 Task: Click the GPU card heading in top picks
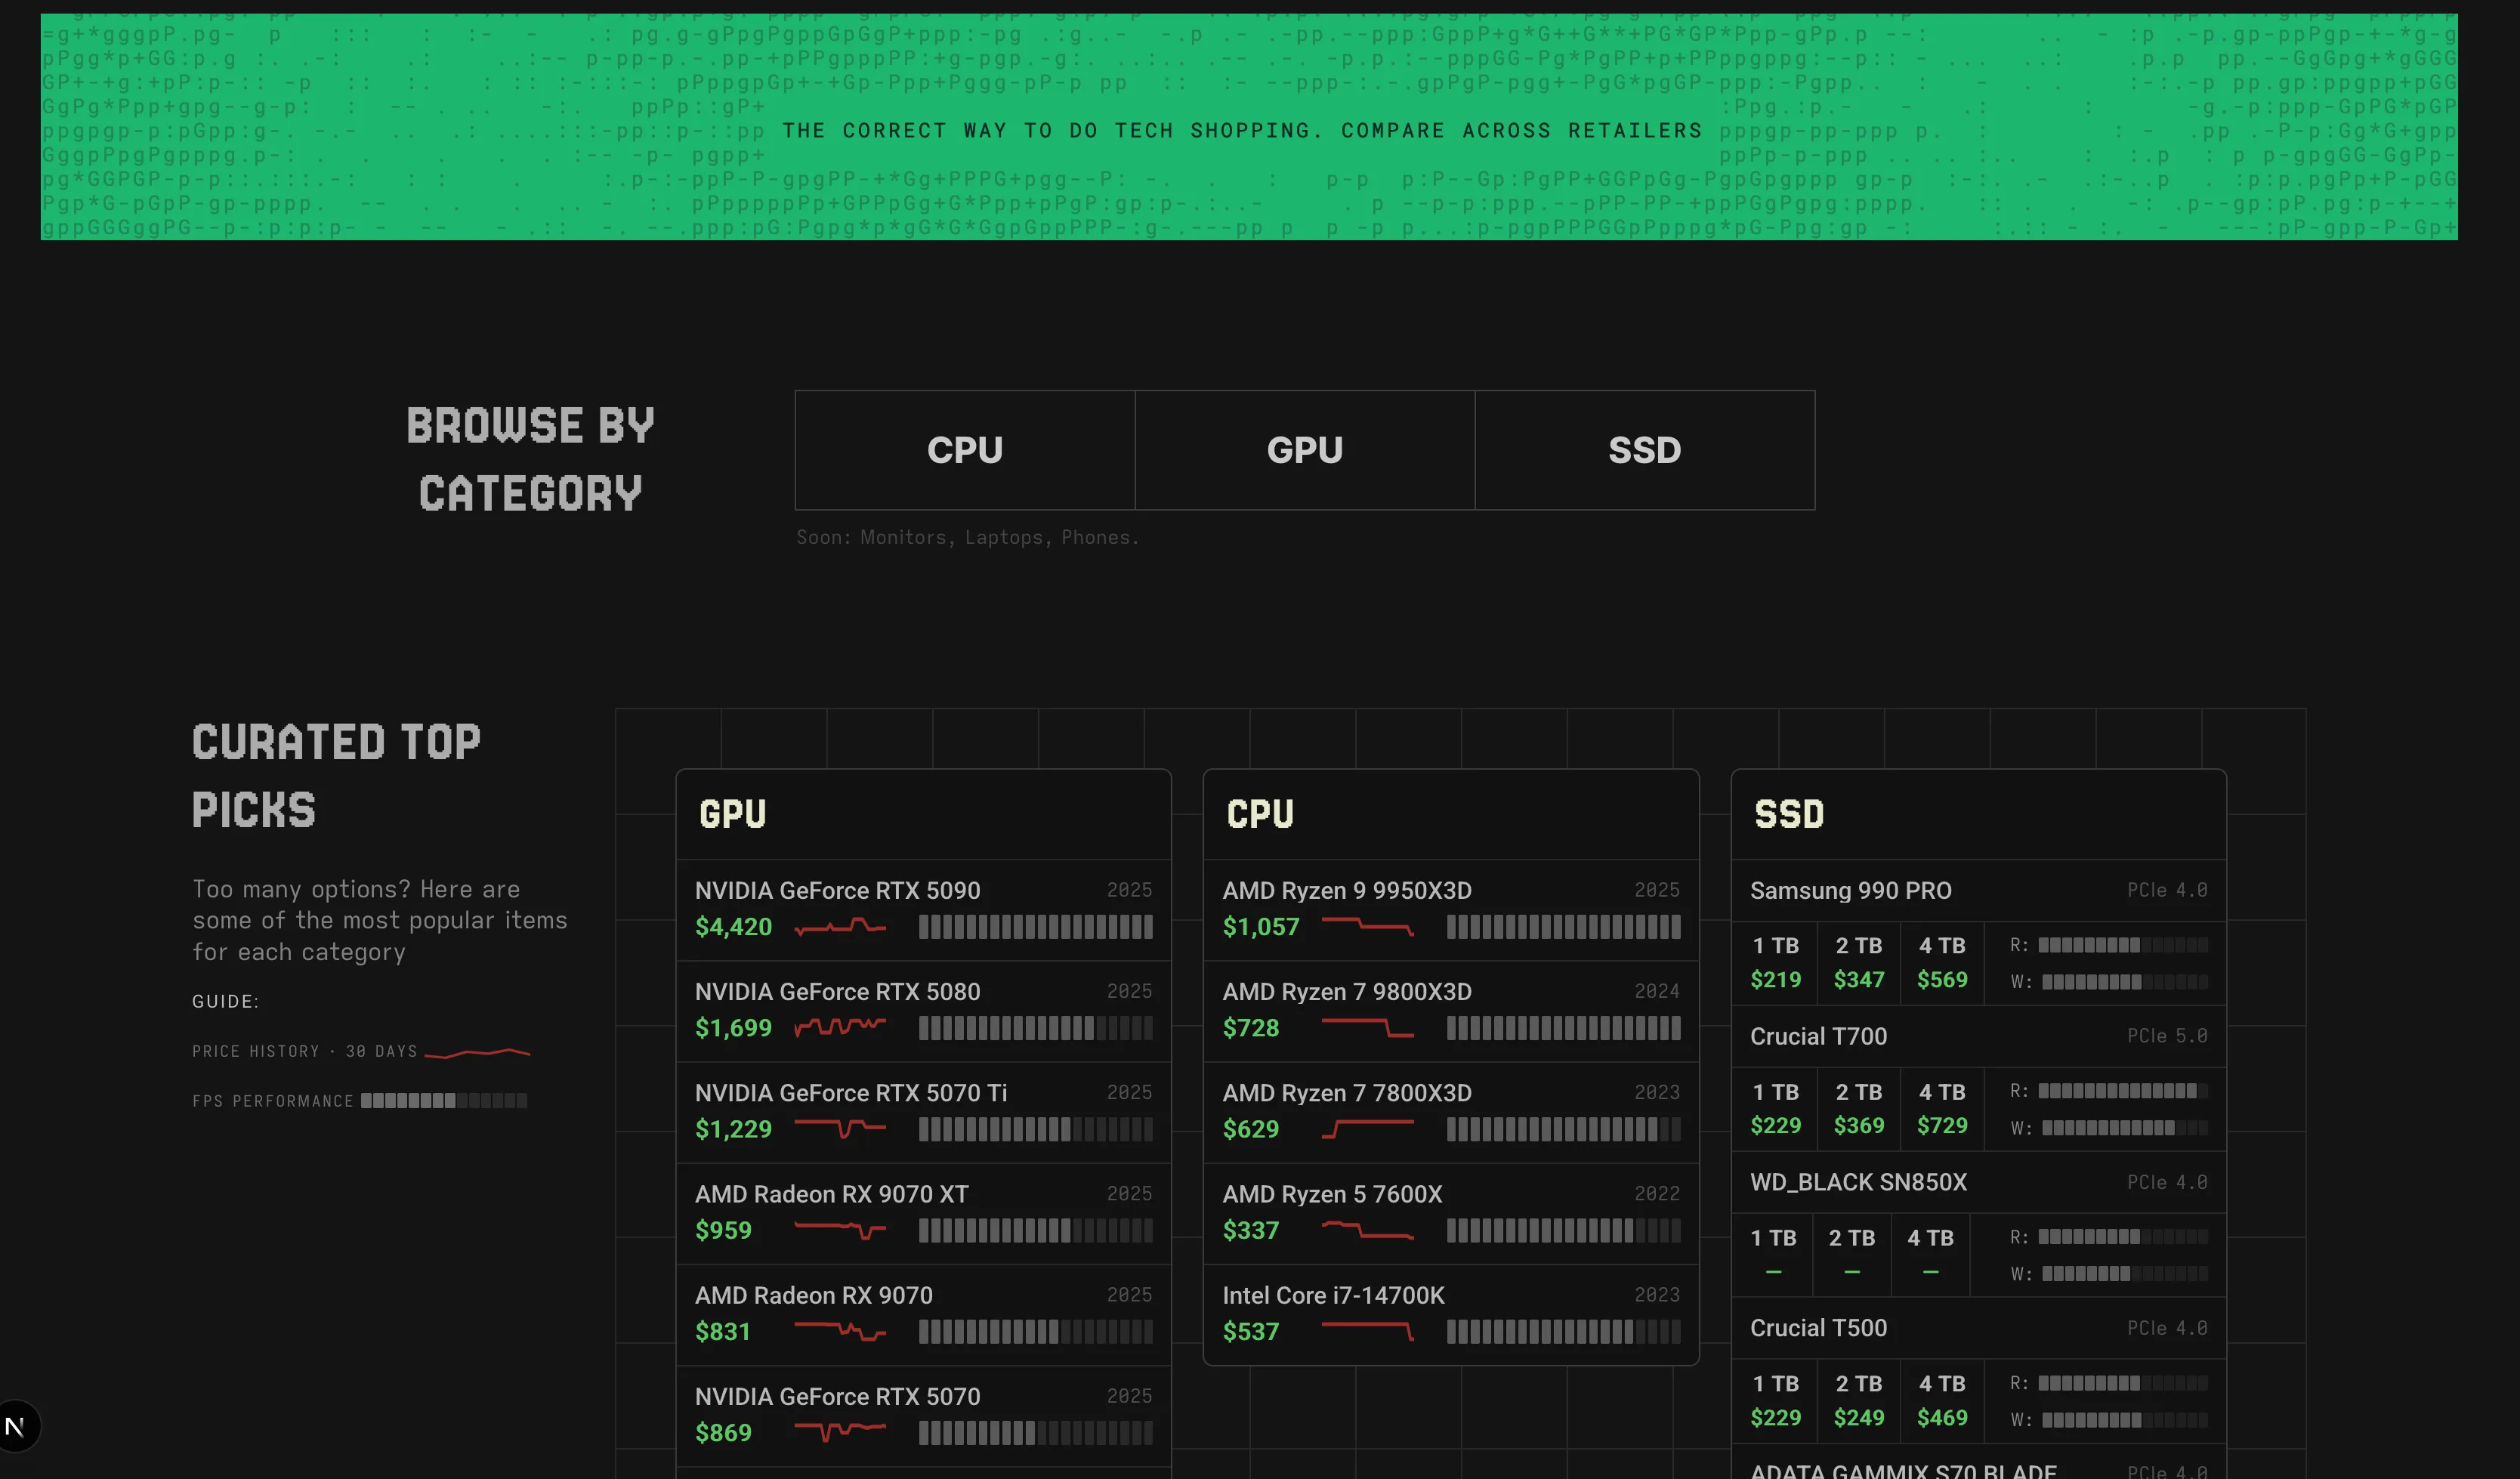click(x=732, y=814)
